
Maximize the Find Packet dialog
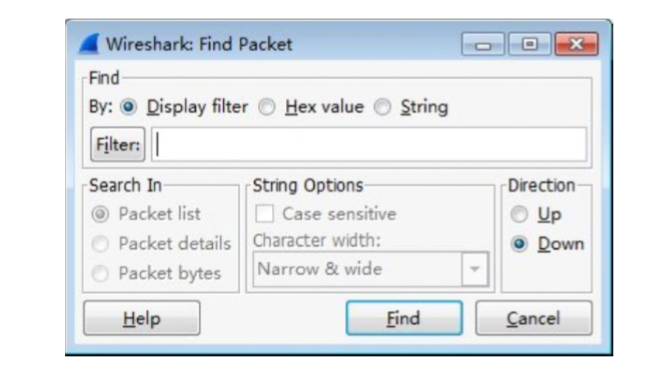click(x=529, y=44)
